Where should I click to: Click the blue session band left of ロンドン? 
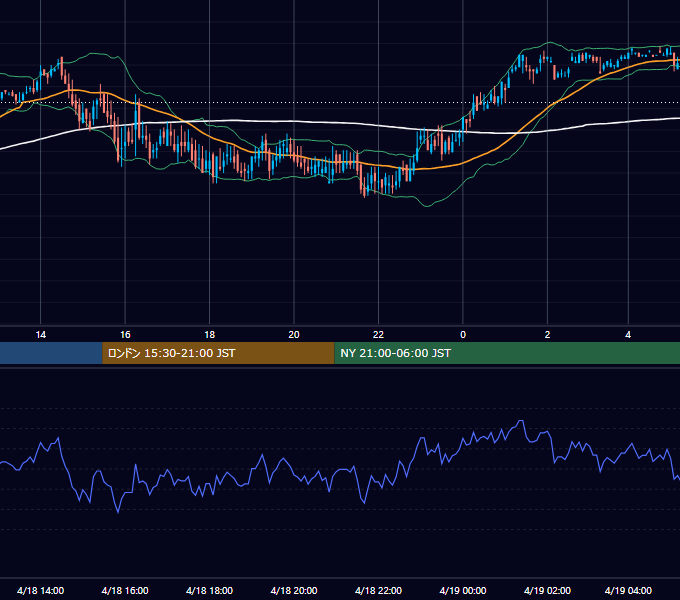pyautogui.click(x=51, y=353)
